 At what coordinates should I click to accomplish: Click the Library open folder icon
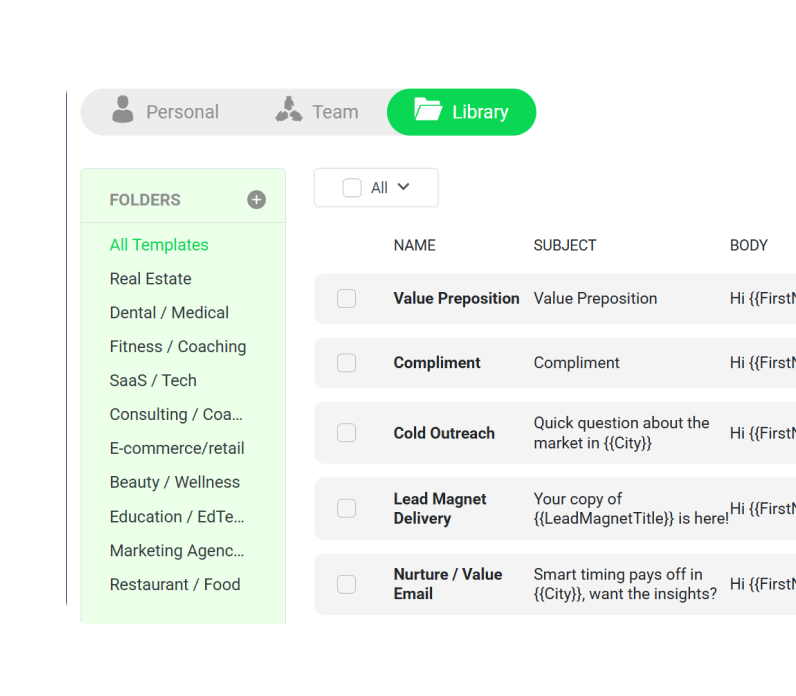coord(428,110)
